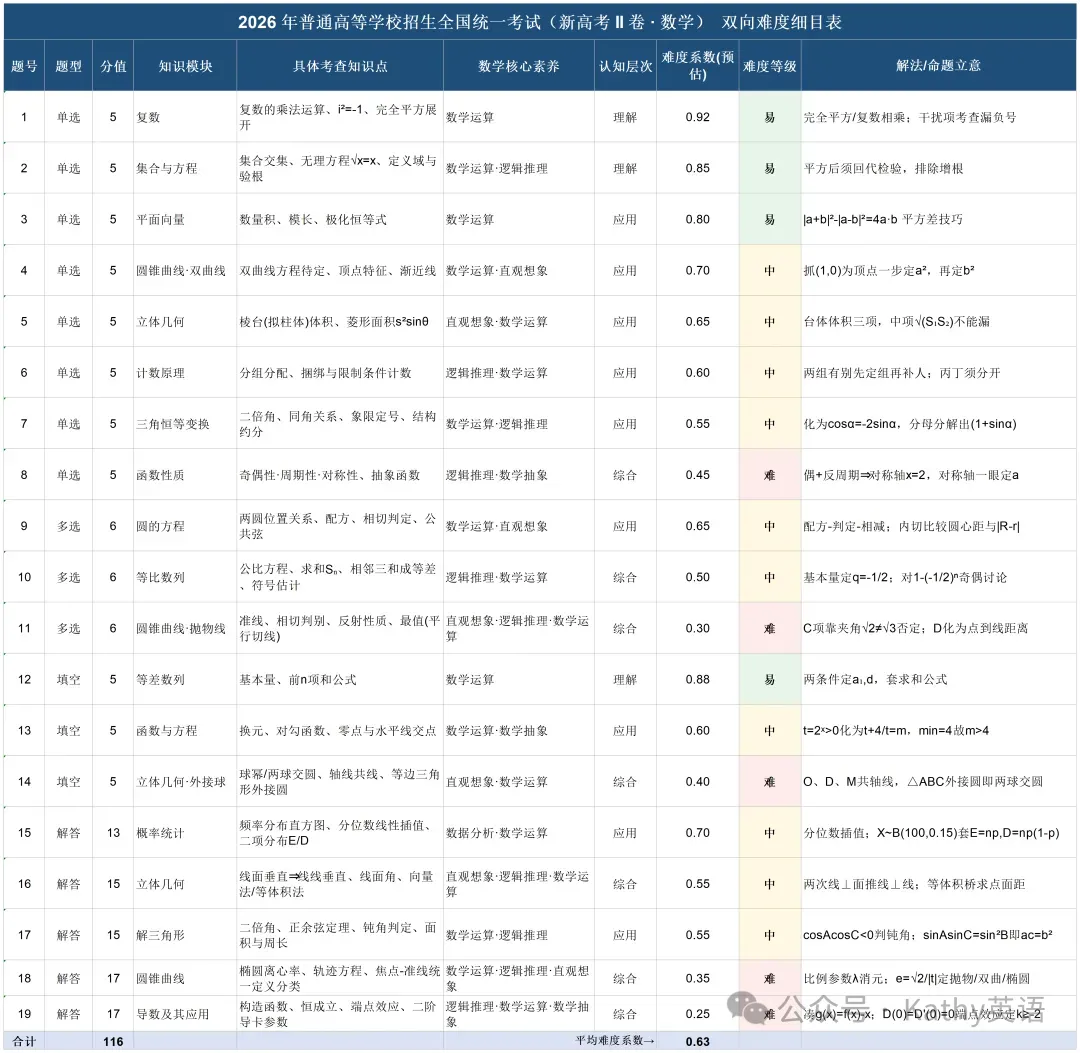Click score 13 in row 15
This screenshot has height=1053, width=1080.
[x=113, y=833]
